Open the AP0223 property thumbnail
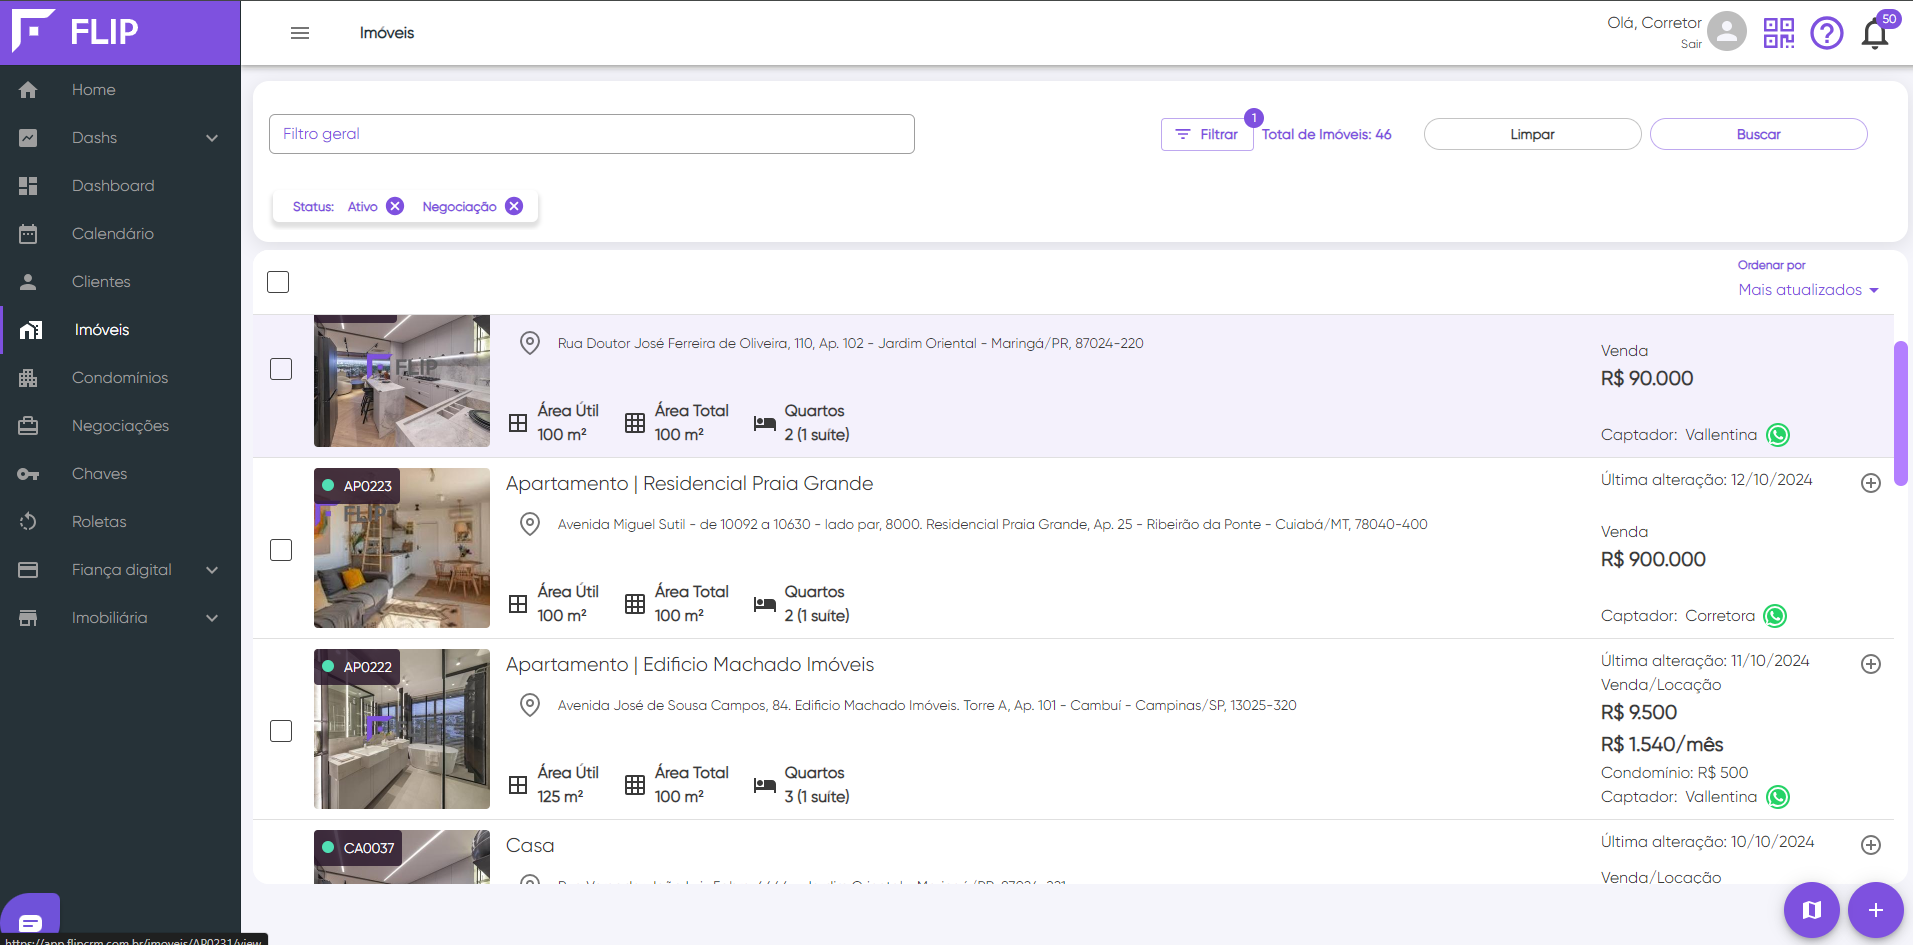This screenshot has height=945, width=1913. pyautogui.click(x=402, y=548)
